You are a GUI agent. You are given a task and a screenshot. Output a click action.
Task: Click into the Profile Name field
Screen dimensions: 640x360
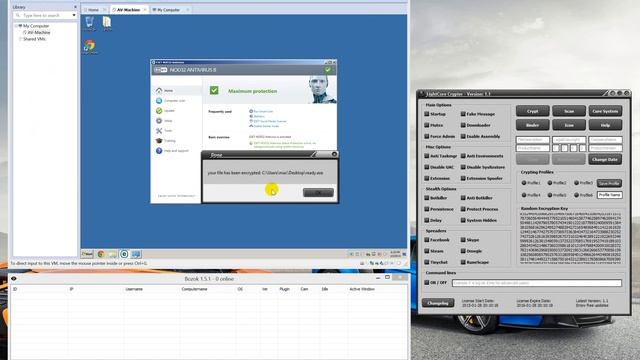[609, 195]
